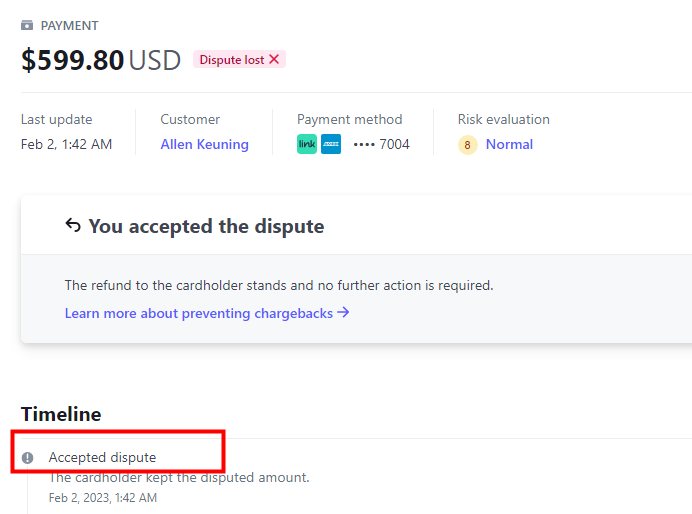
Task: Click the alert icon beside Accepted dispute
Action: (28, 458)
